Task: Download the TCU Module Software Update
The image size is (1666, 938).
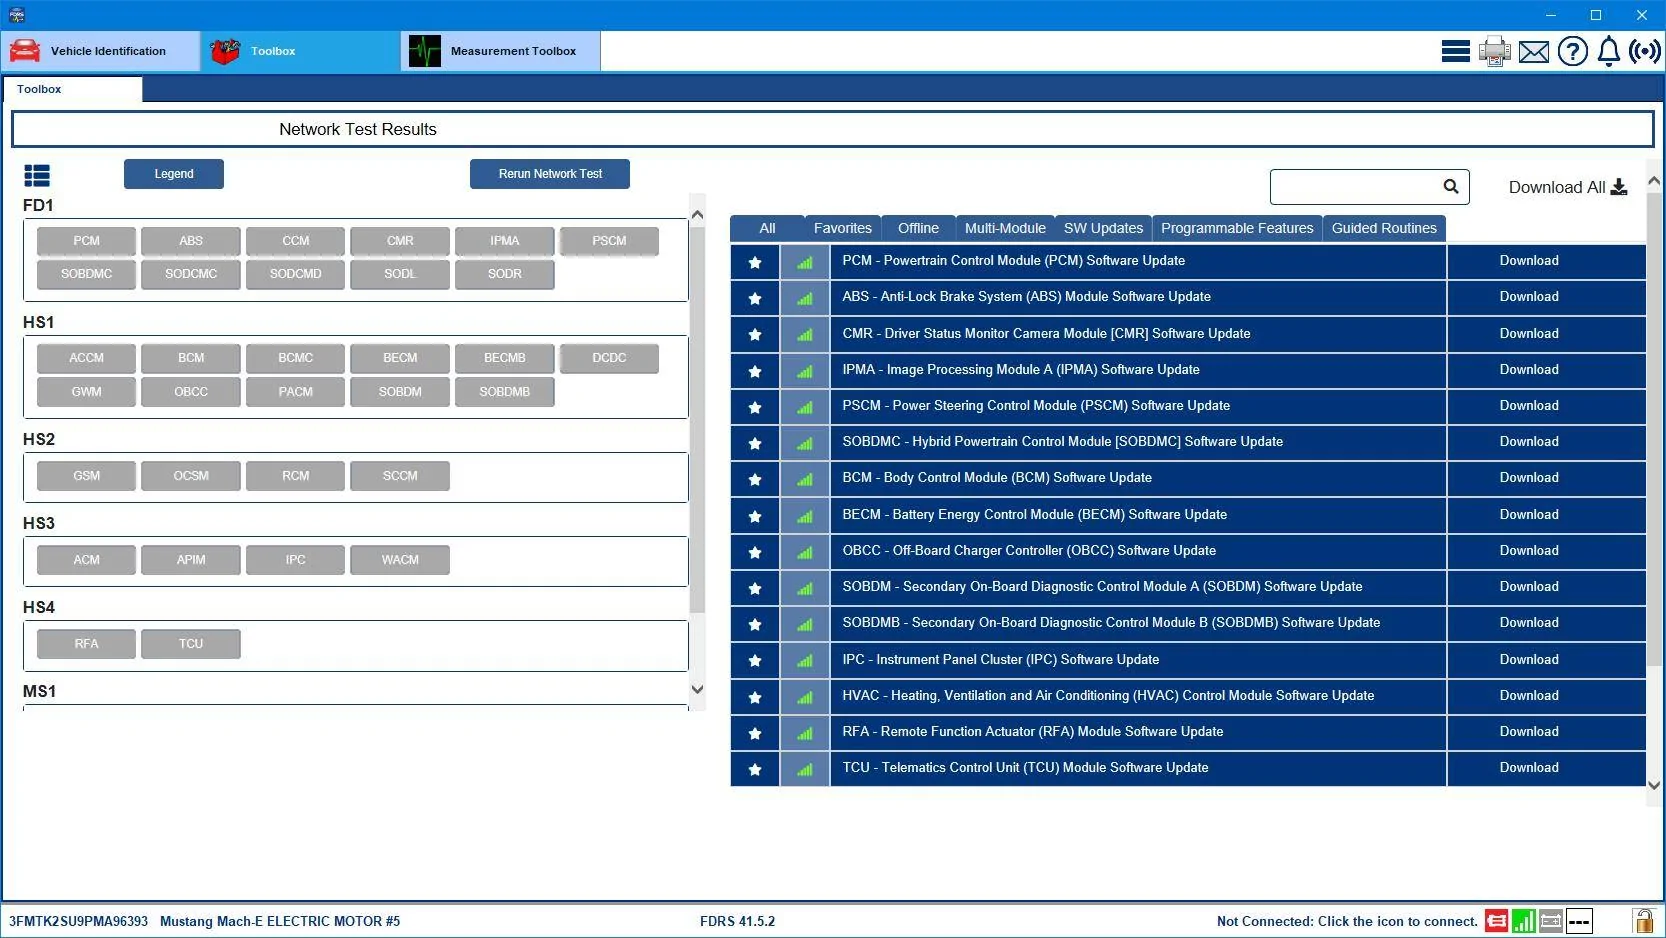Action: [x=1529, y=768]
